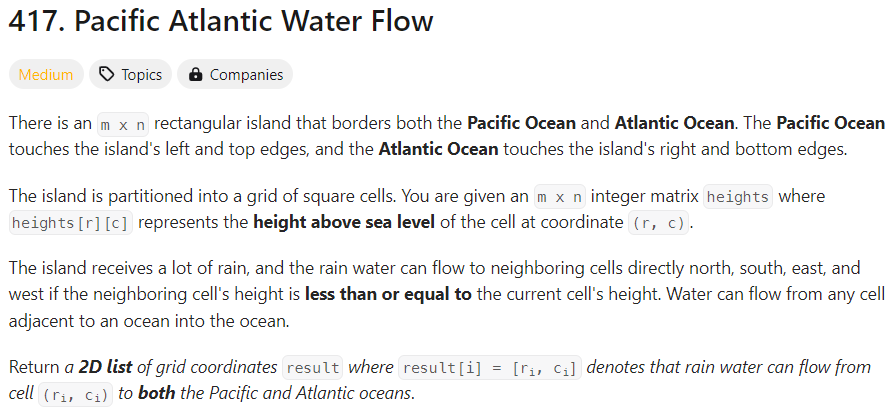Click the m x n code before 'integer matrix'
The width and height of the screenshot is (896, 413).
pyautogui.click(x=560, y=197)
